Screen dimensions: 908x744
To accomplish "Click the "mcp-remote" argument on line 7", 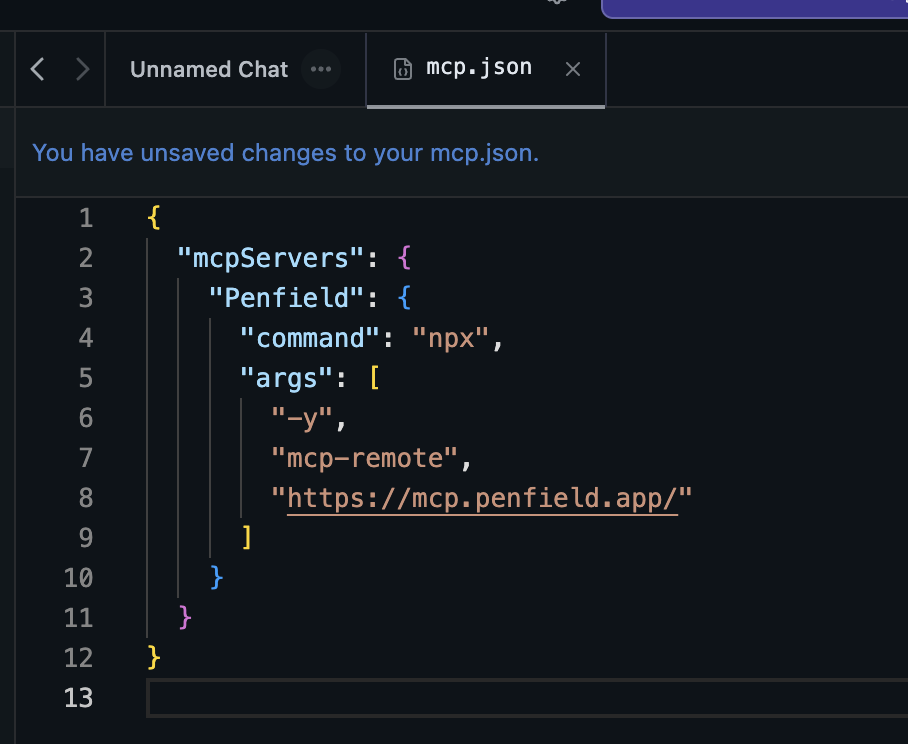I will [x=364, y=458].
